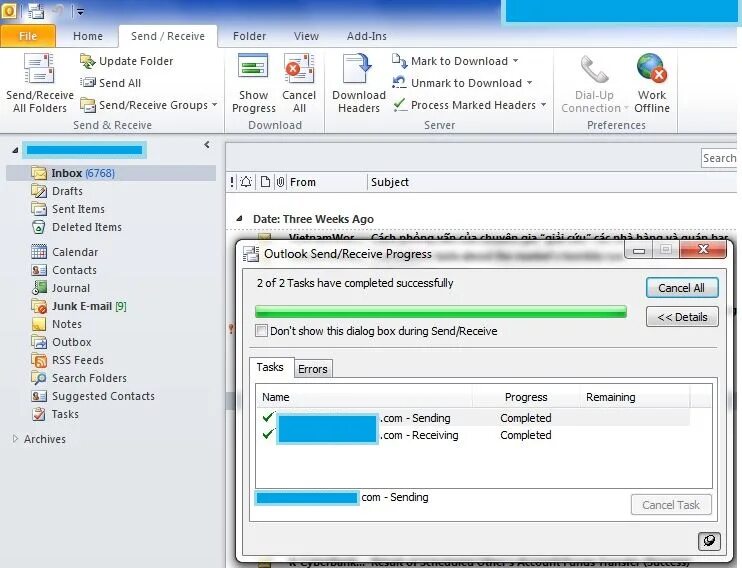
Task: Click Cancel All button in dialog
Action: coord(681,288)
